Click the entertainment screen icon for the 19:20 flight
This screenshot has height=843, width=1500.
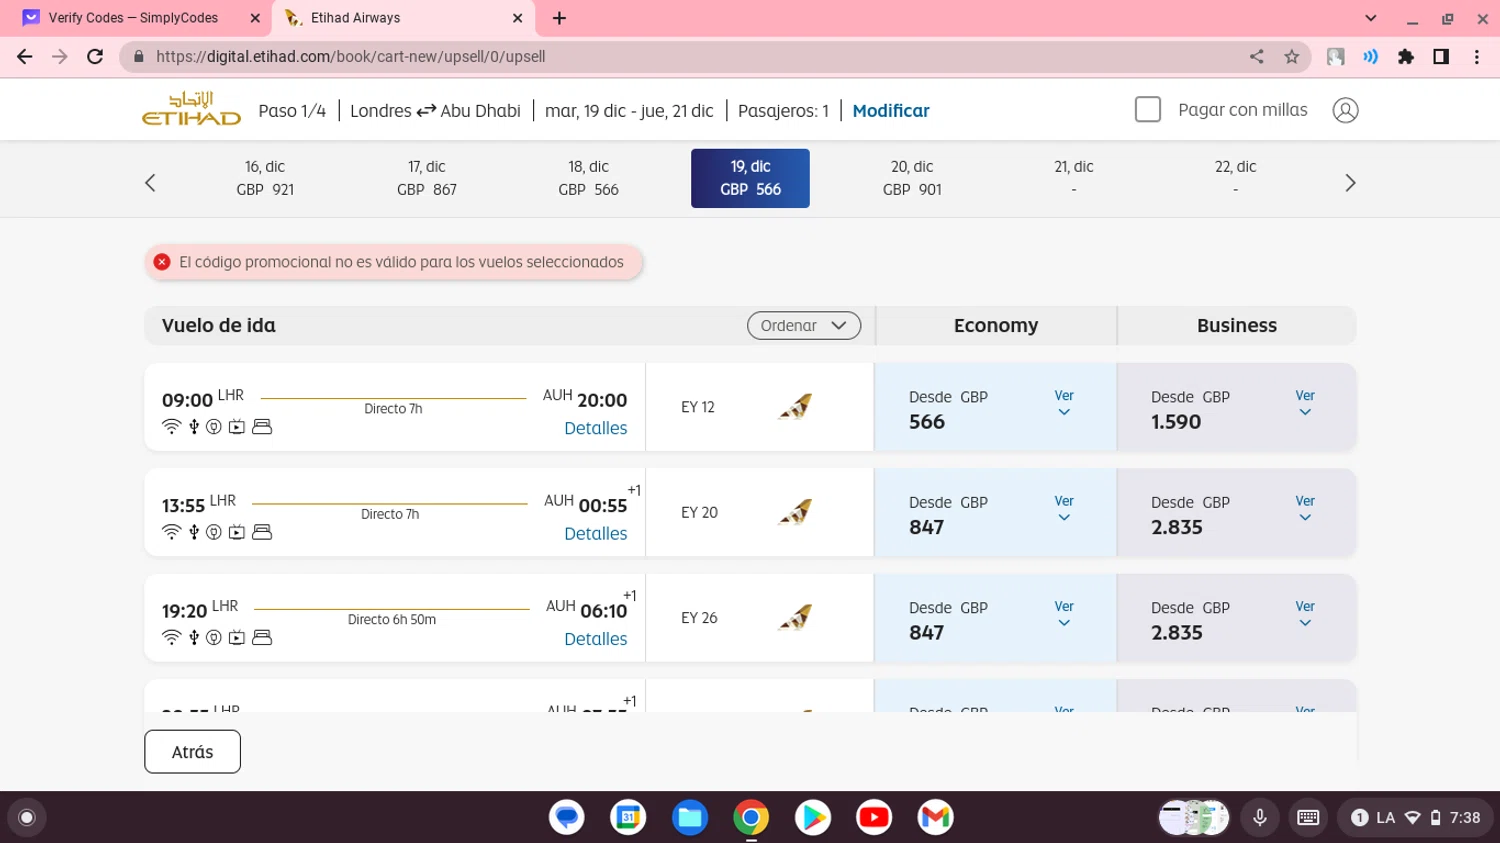(x=237, y=637)
